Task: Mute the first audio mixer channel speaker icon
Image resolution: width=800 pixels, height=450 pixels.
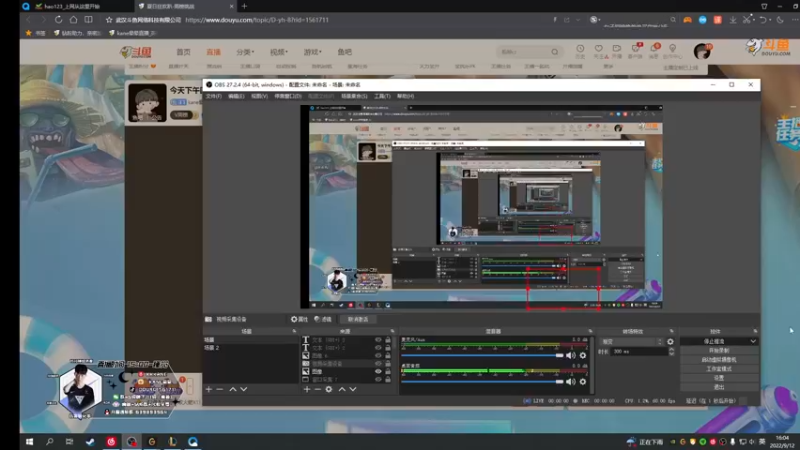Action: 570,356
